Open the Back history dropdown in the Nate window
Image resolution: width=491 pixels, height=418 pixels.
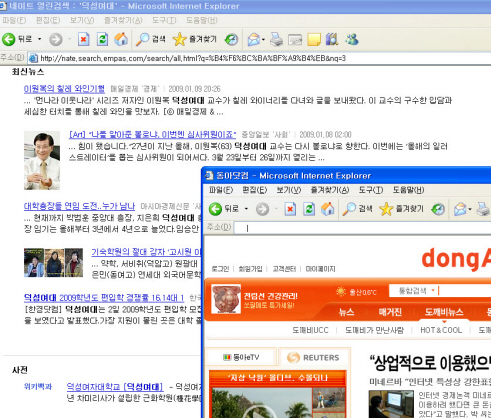coord(39,39)
